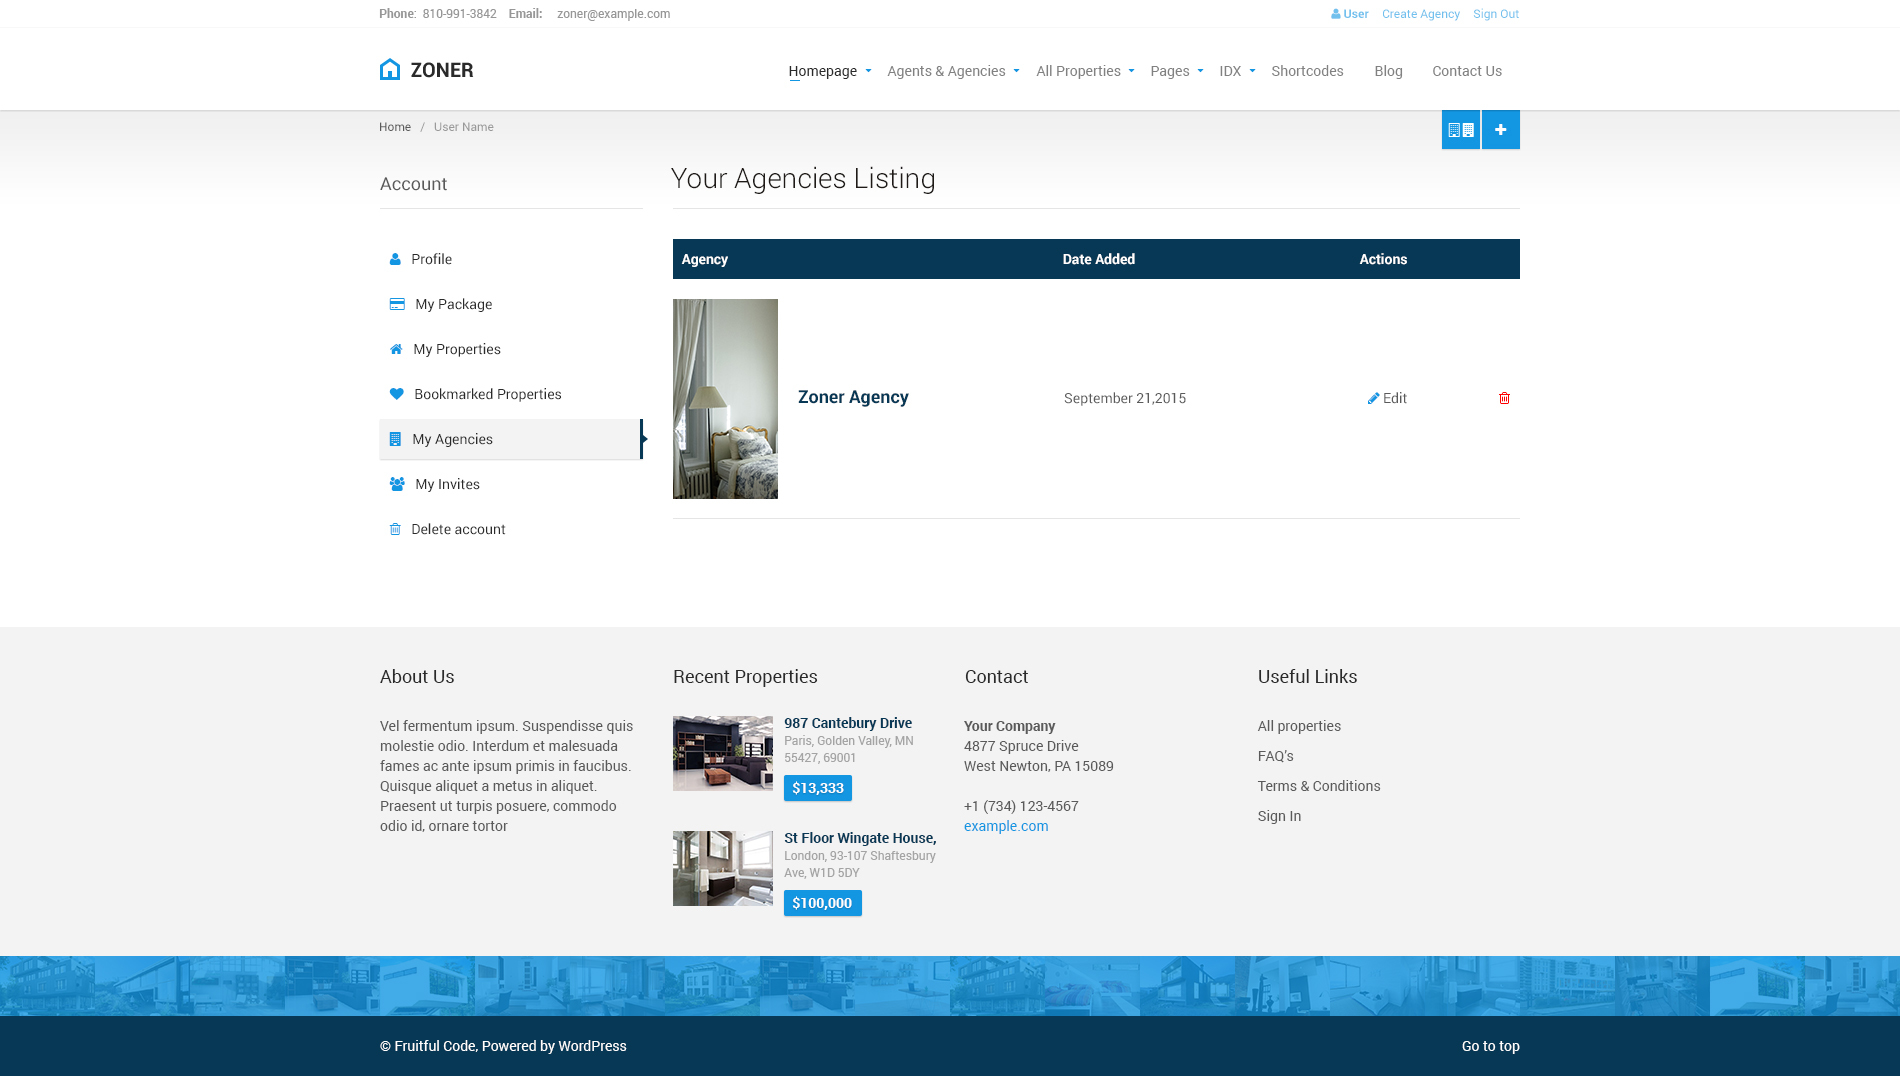Click Edit for Zoner Agency
Image resolution: width=1900 pixels, height=1076 pixels.
(1395, 398)
